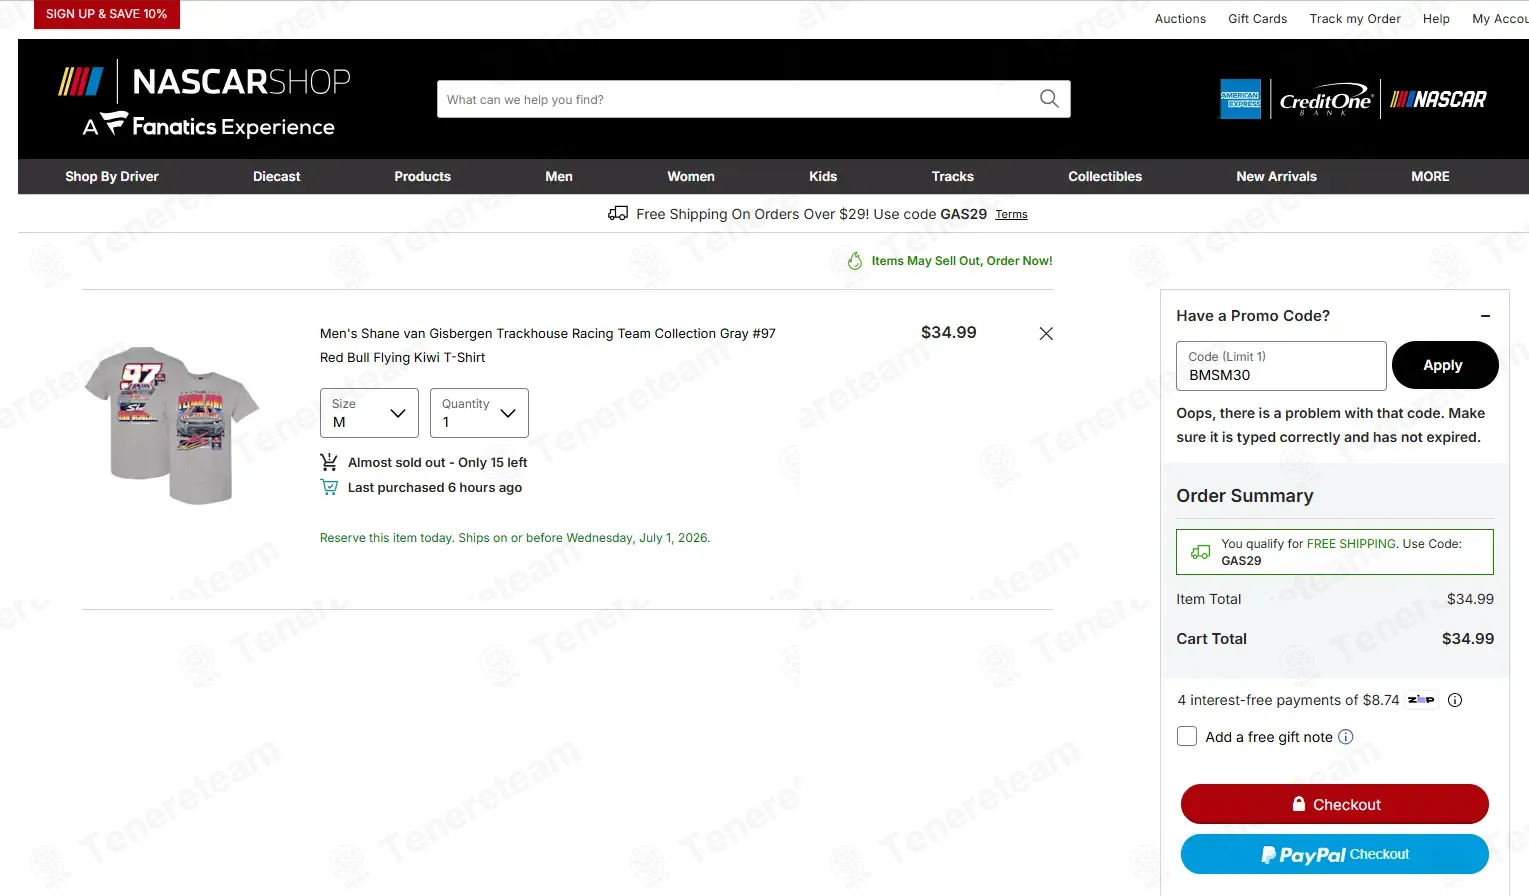Click Zip payments info icon
1529x896 pixels.
click(x=1455, y=700)
